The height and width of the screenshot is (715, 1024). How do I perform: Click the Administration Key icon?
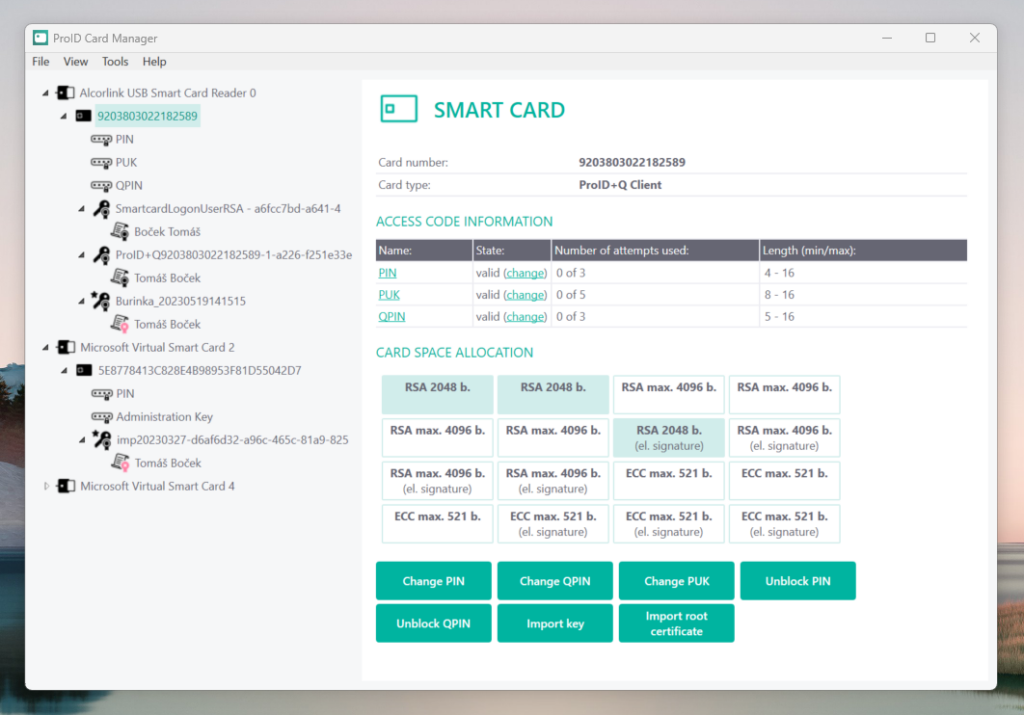pyautogui.click(x=101, y=417)
